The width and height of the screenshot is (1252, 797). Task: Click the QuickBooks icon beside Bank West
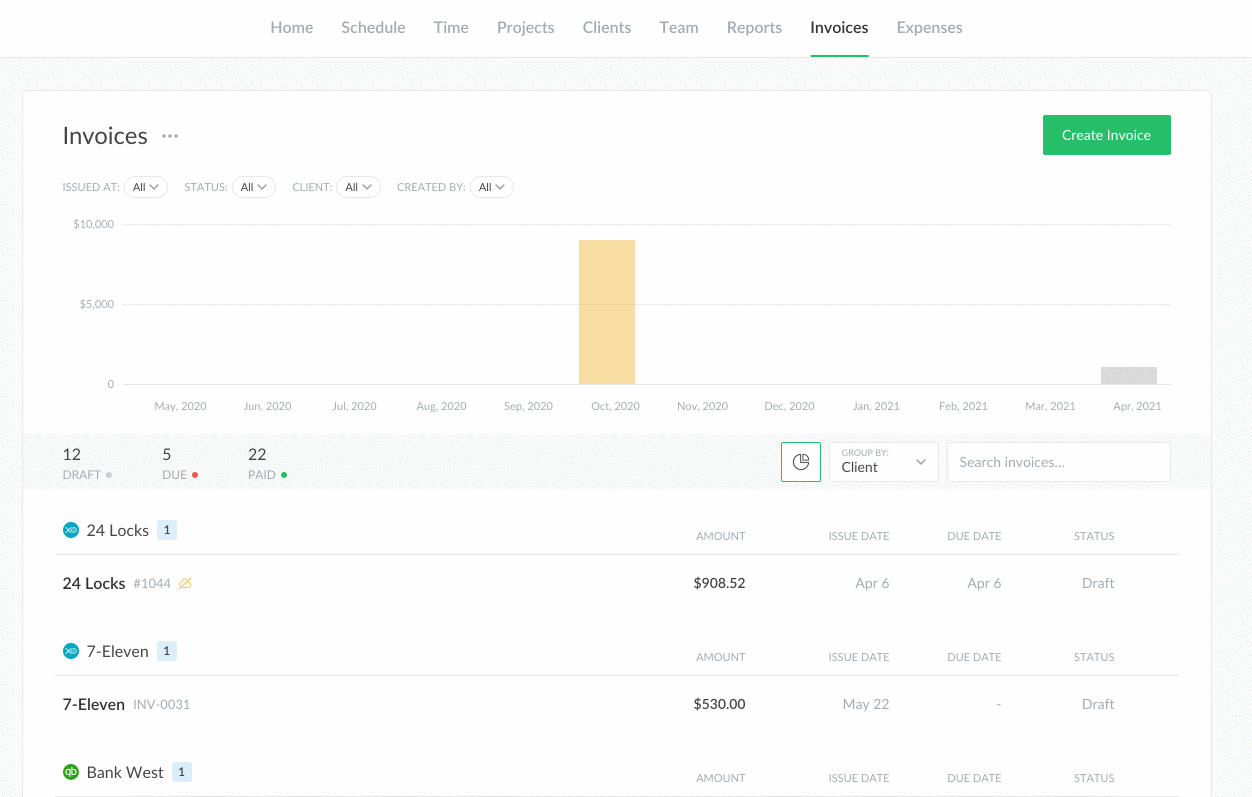tap(70, 771)
